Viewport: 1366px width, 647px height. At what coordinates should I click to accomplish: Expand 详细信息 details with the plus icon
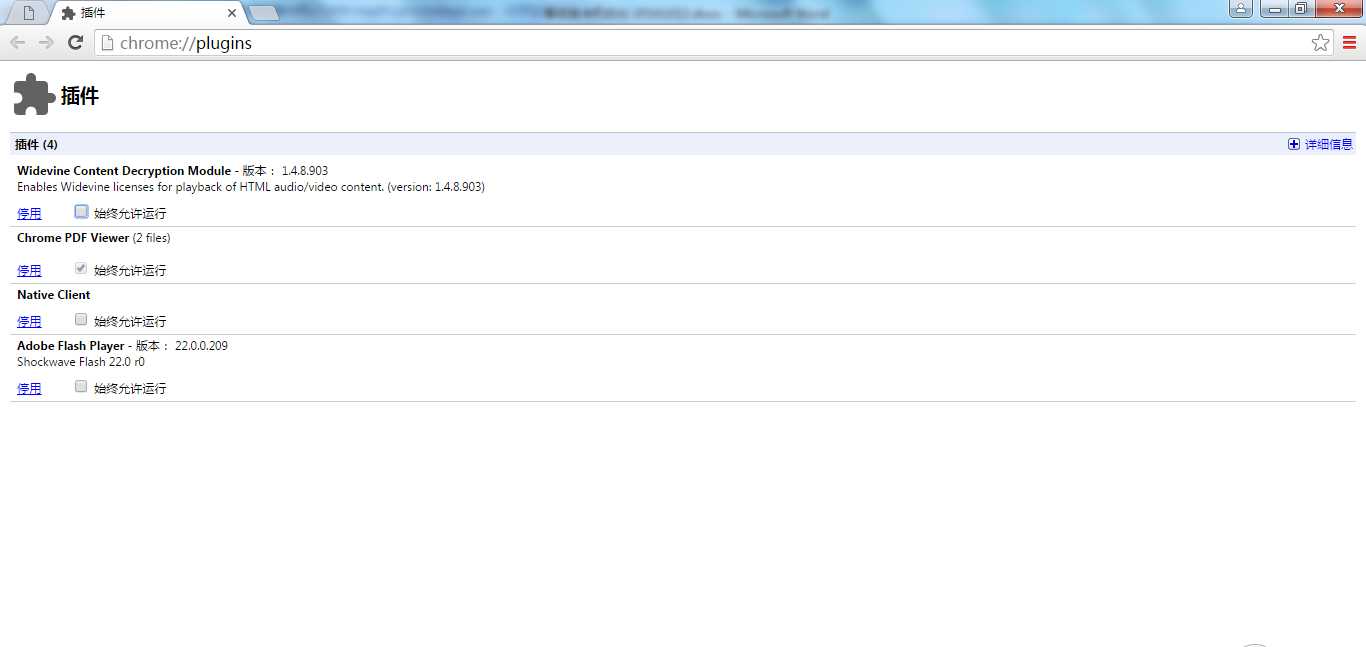coord(1294,144)
